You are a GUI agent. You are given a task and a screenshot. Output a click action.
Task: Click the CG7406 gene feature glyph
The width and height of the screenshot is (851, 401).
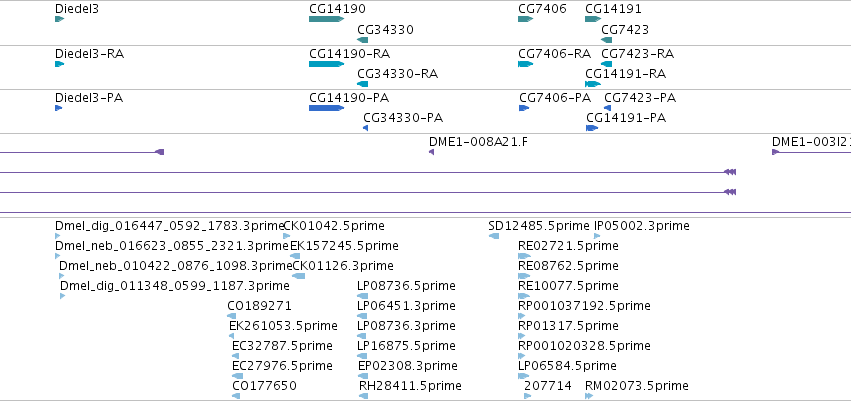coord(526,19)
